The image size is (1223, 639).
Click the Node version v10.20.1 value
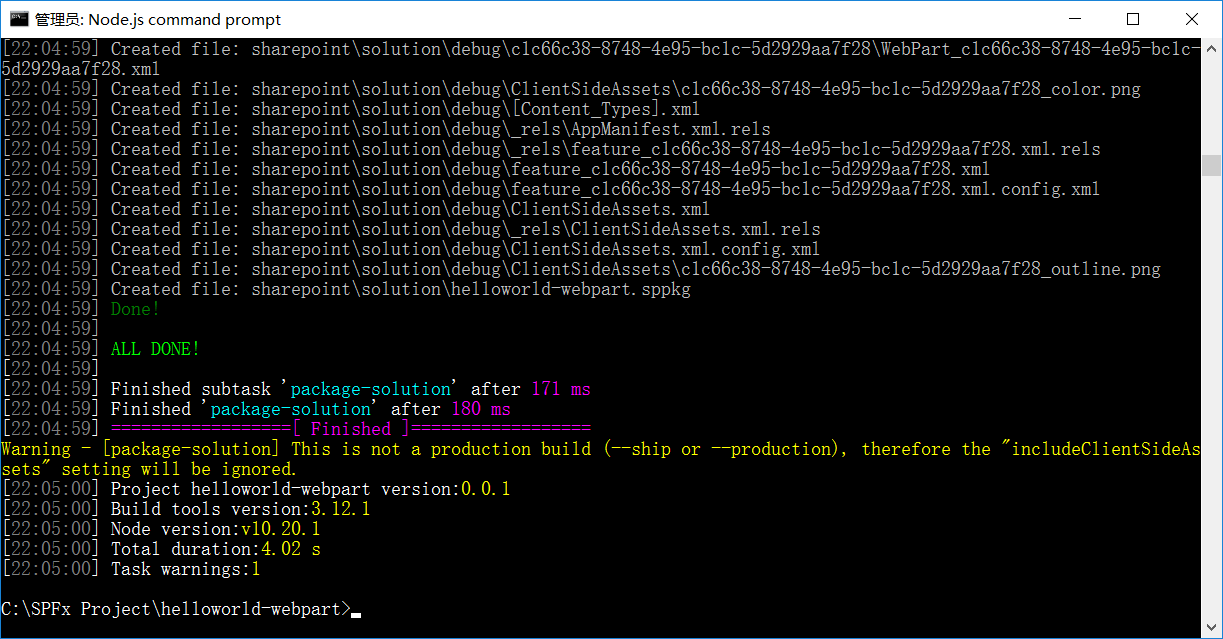[280, 529]
